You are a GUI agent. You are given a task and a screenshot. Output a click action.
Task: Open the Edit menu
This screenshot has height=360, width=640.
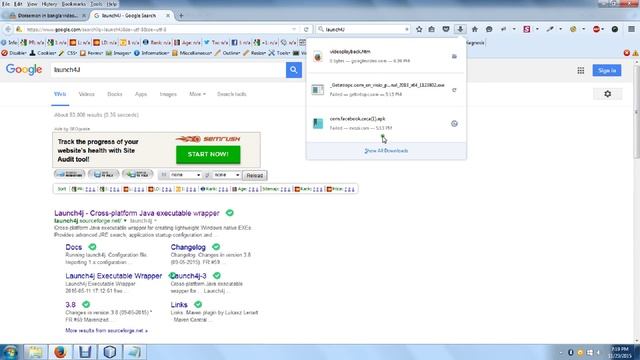coord(18,4)
